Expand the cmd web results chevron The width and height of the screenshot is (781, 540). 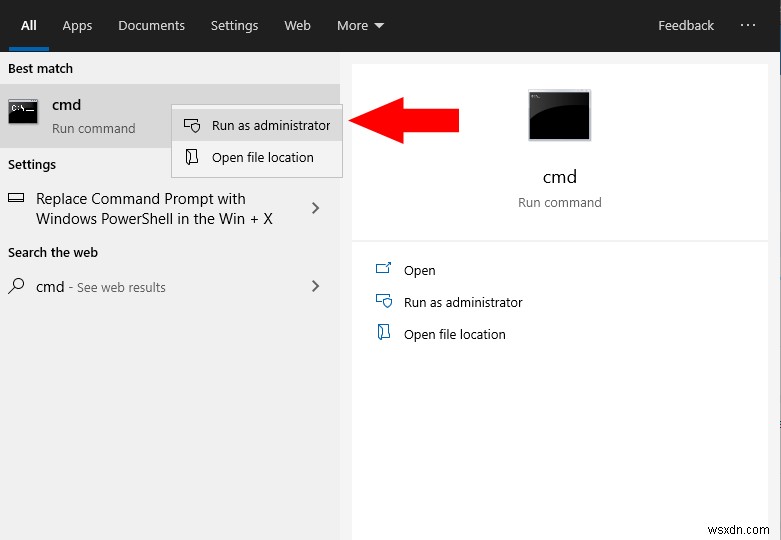coord(316,286)
